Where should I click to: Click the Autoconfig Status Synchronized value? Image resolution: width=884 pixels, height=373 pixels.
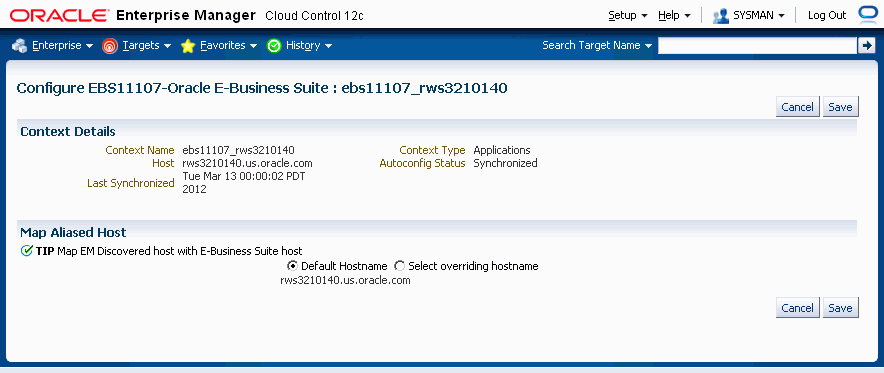pyautogui.click(x=505, y=163)
